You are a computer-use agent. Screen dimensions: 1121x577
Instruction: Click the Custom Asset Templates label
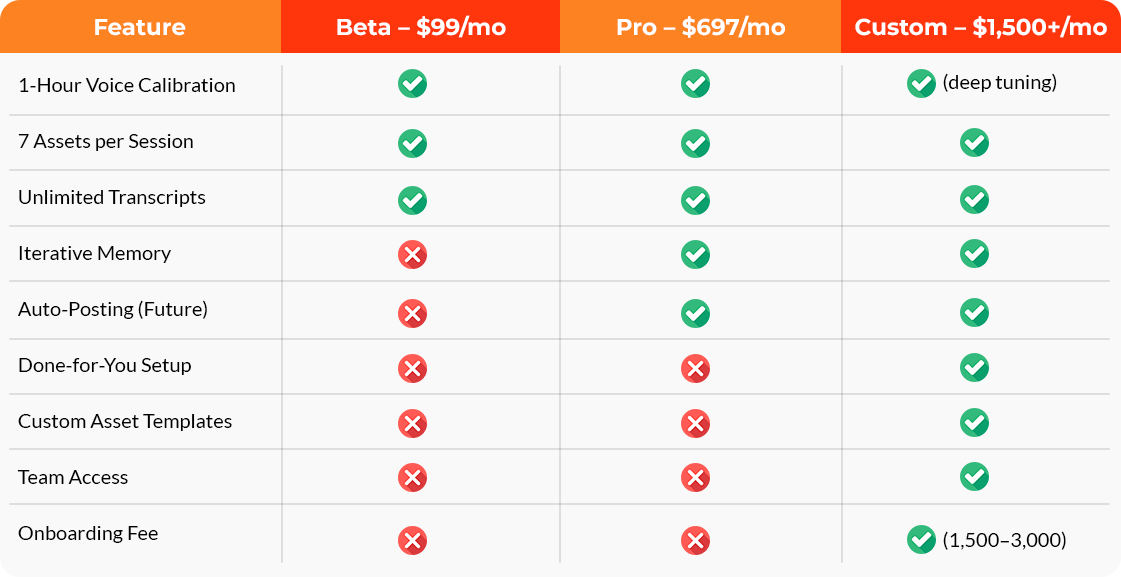(125, 422)
